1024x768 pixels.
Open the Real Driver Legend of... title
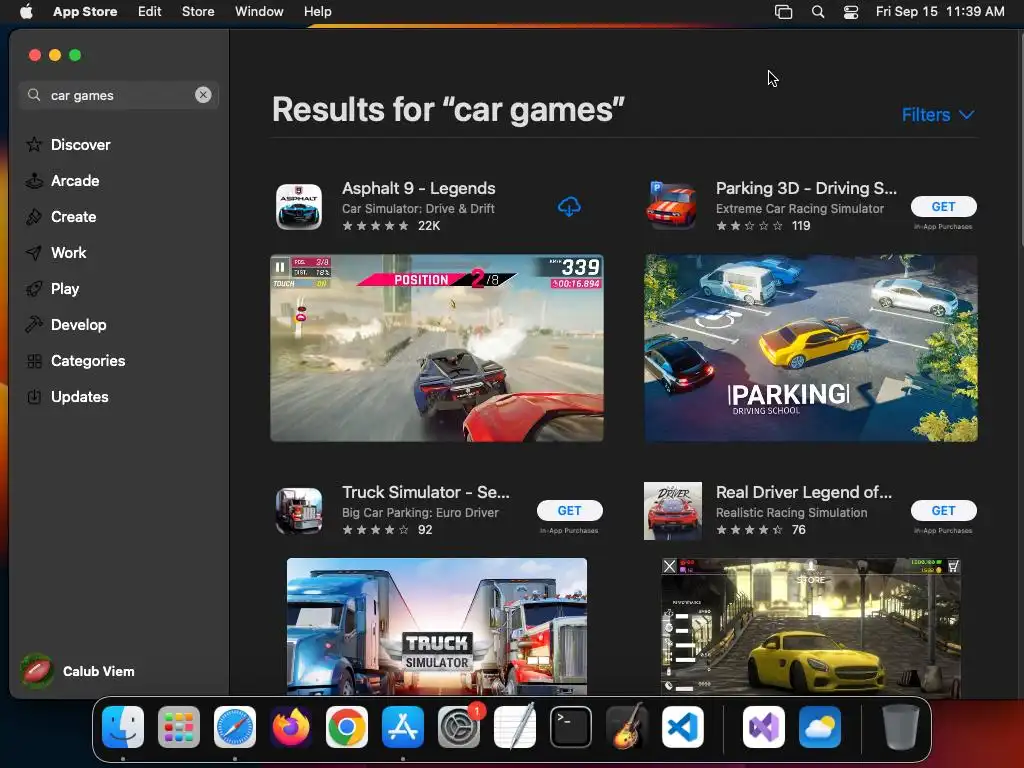pos(804,492)
